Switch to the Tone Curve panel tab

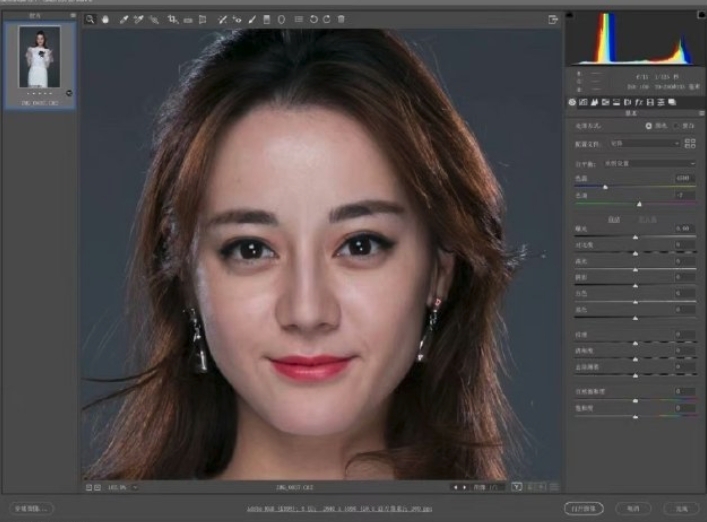click(x=584, y=102)
